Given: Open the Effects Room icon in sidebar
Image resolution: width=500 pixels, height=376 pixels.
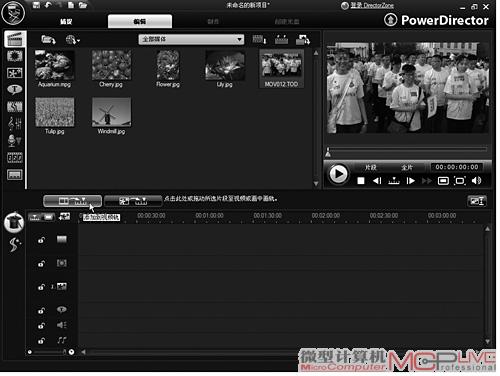Looking at the screenshot, I should [x=15, y=56].
